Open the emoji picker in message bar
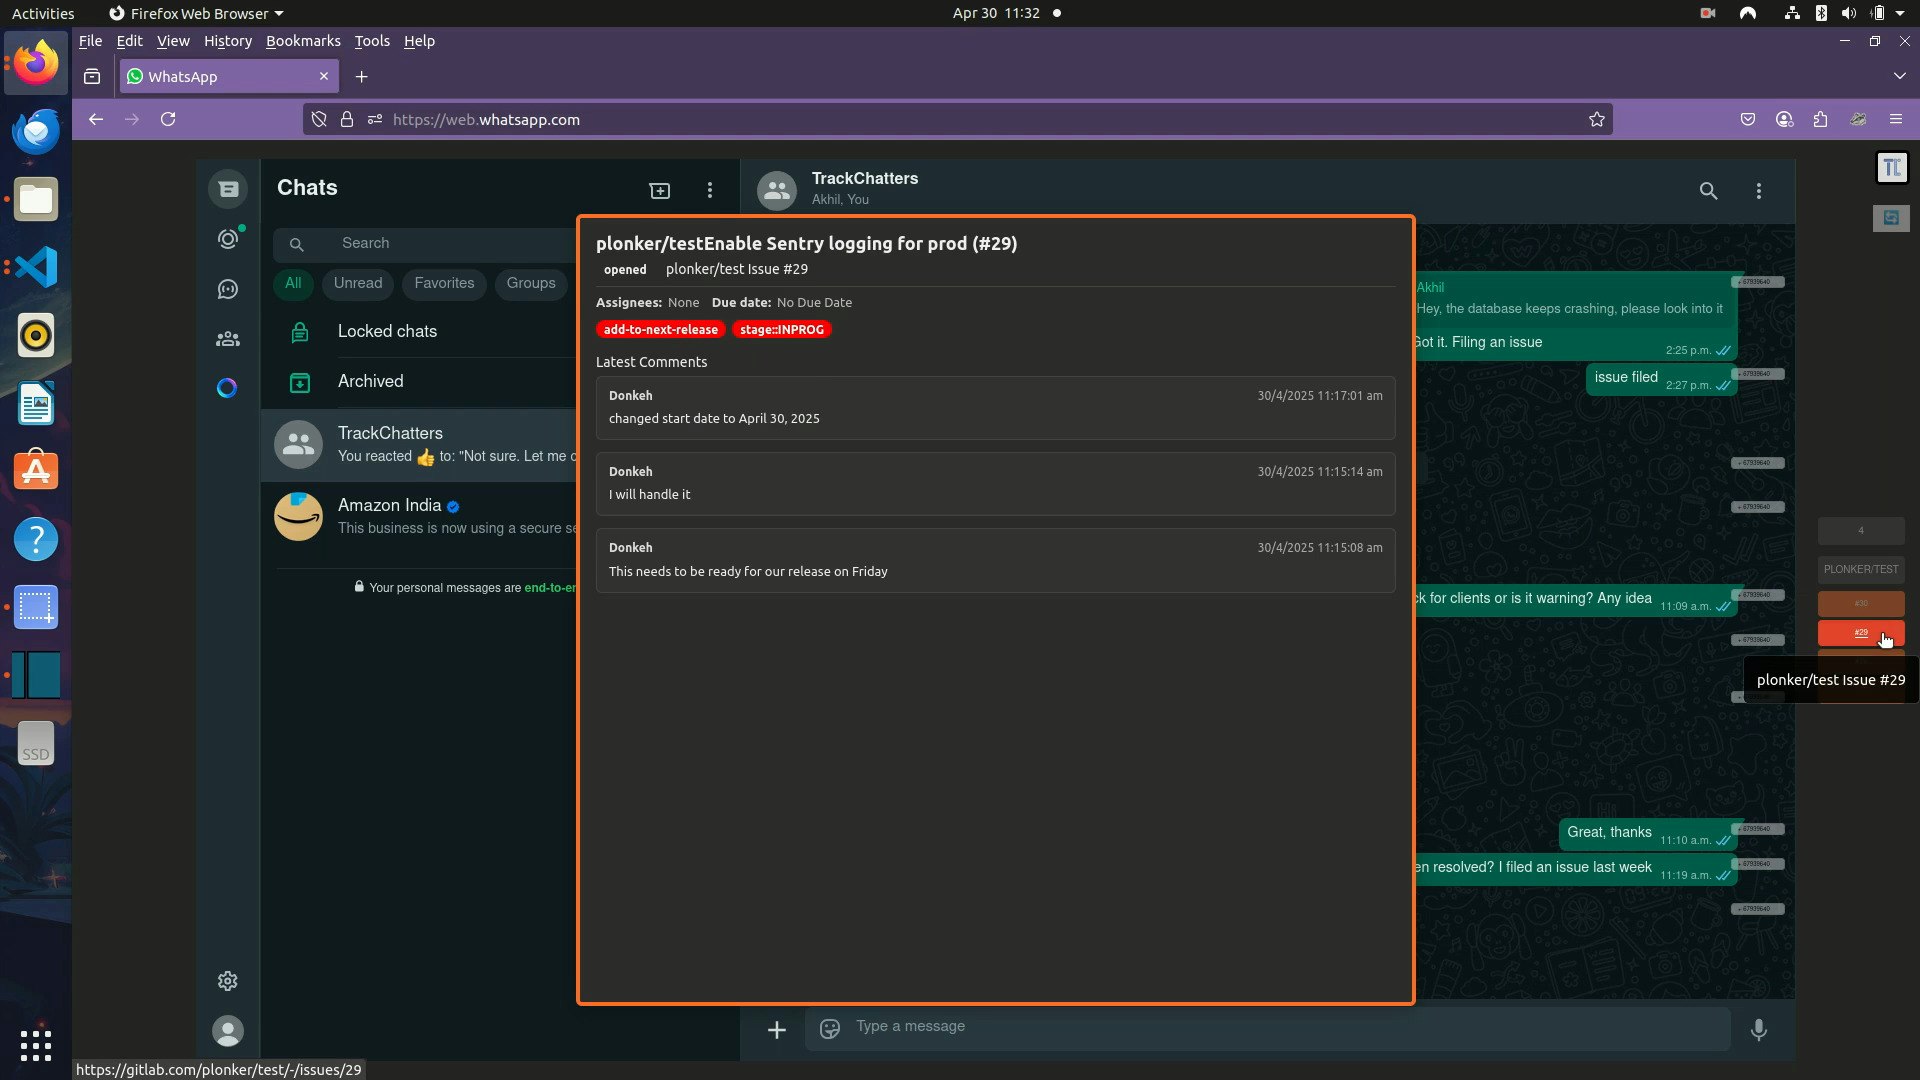Viewport: 1920px width, 1080px height. click(x=830, y=1029)
